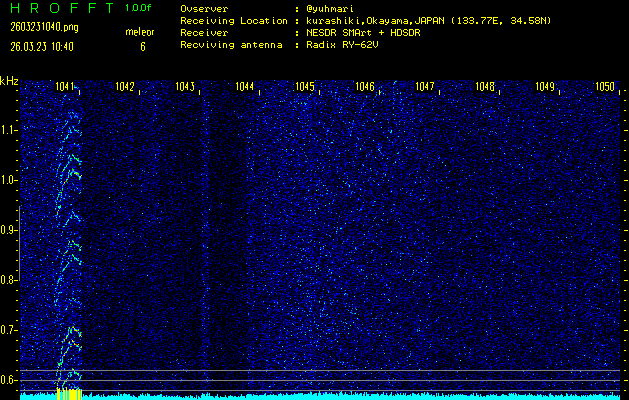The image size is (629, 400).
Task: Click the location kurashiki,Okayama,JAPAN text
Action: (375, 21)
